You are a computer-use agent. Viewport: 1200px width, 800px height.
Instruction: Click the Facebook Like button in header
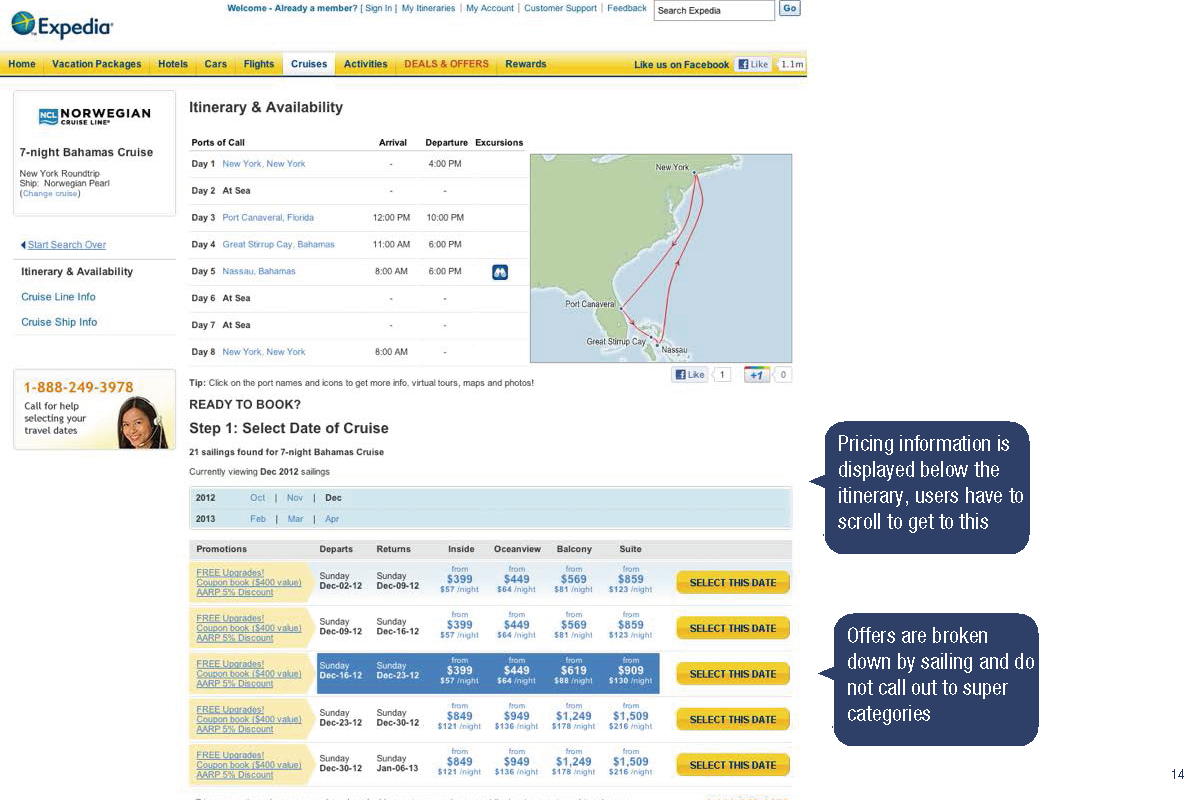coord(753,64)
